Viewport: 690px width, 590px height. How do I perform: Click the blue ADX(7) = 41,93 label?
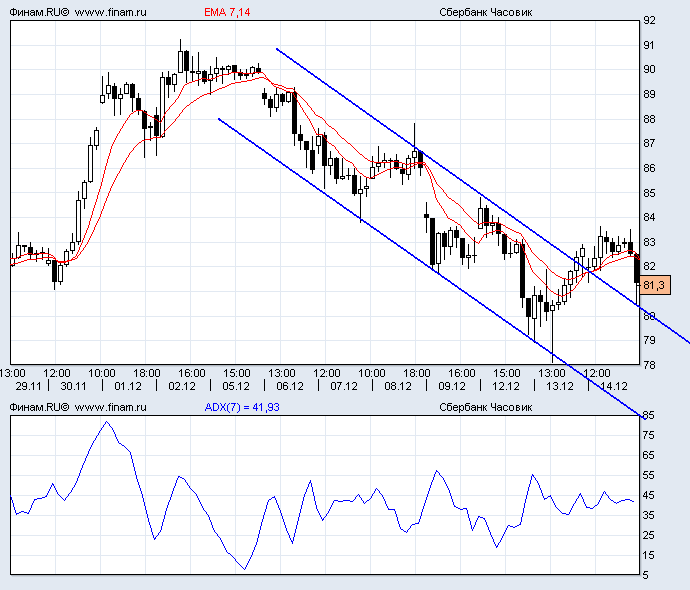(x=242, y=407)
